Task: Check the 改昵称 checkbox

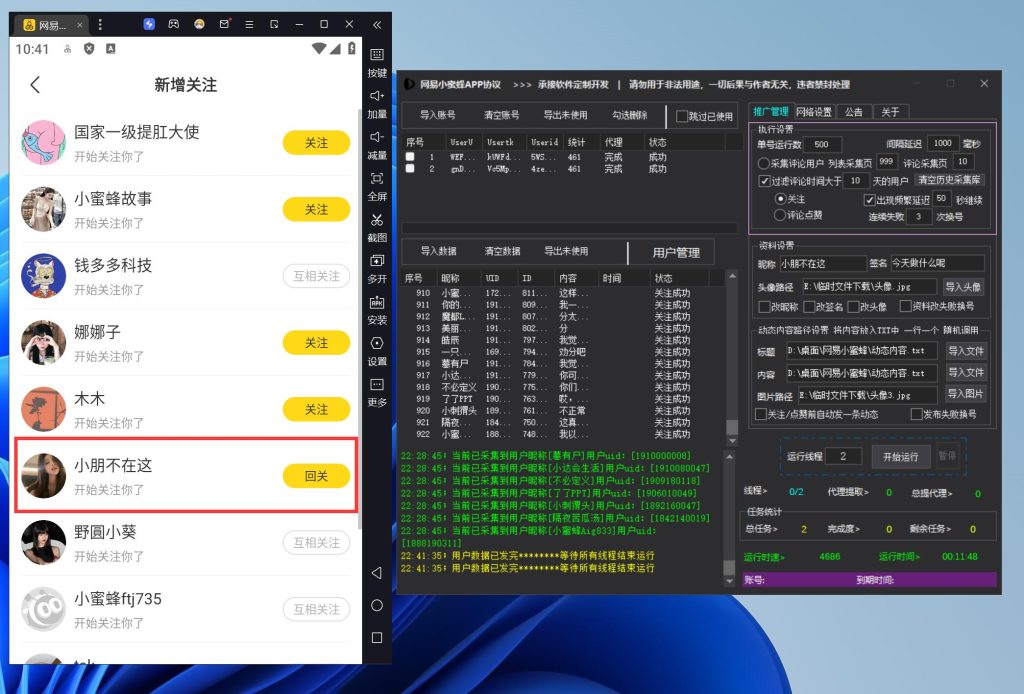Action: pyautogui.click(x=763, y=307)
